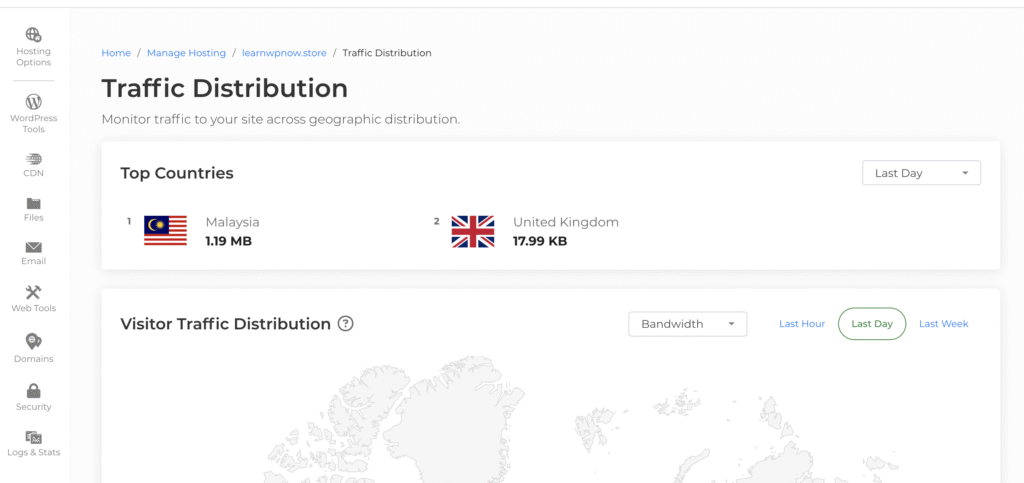Open Logs & Stats sidebar icon
The height and width of the screenshot is (483, 1024).
pos(33,437)
